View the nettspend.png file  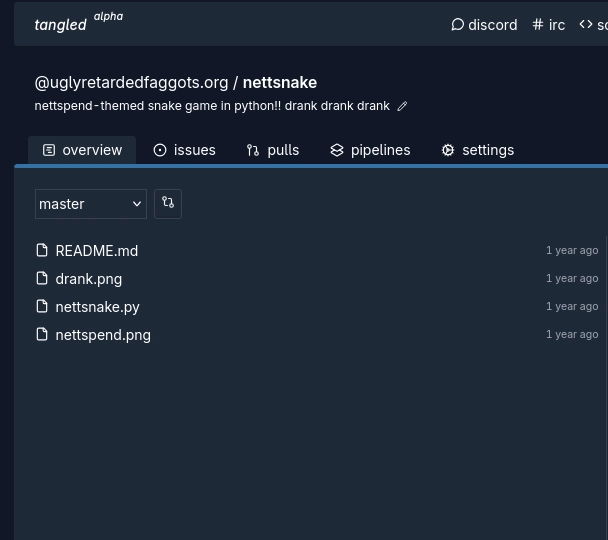pyautogui.click(x=103, y=334)
